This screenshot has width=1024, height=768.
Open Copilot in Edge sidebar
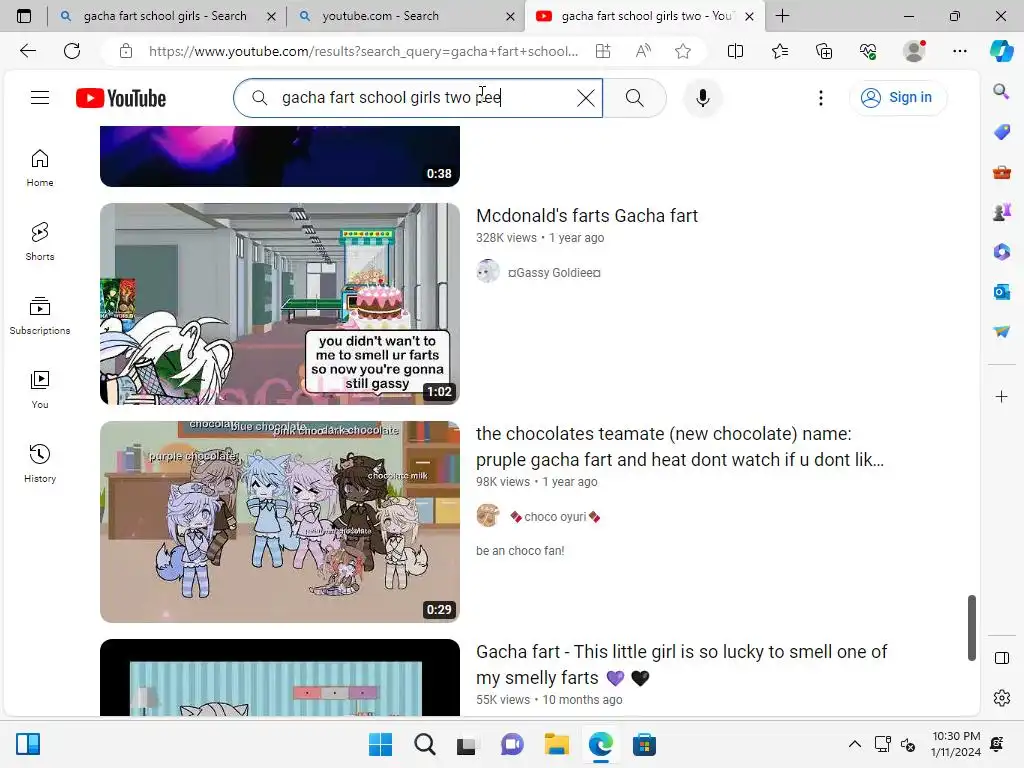pyautogui.click(x=1001, y=51)
